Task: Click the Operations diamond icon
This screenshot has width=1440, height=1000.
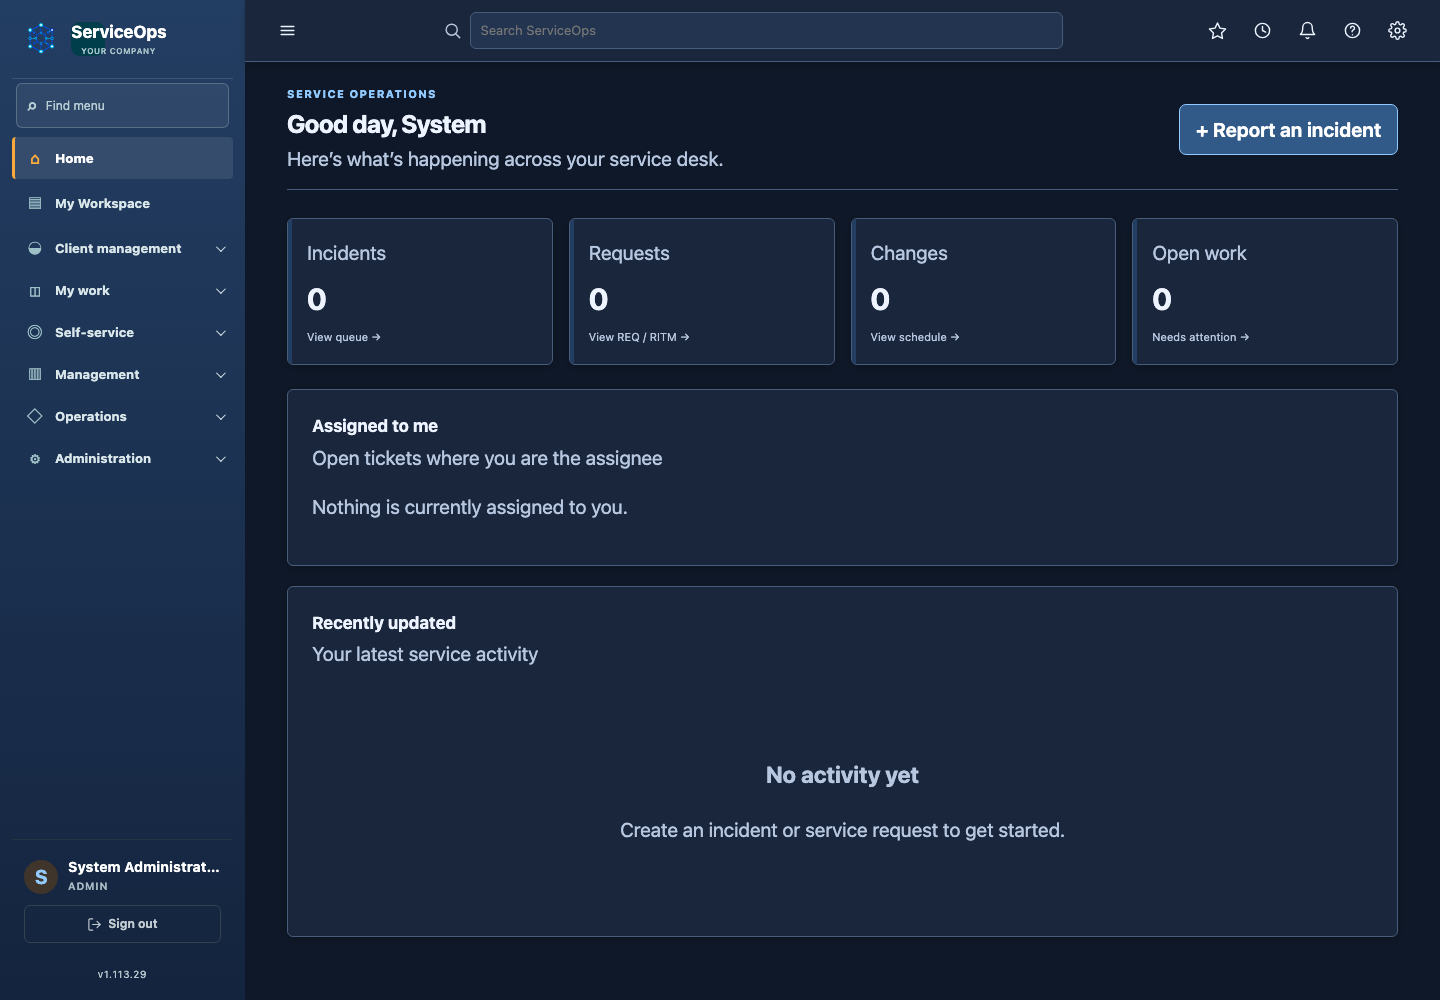Action: point(35,416)
